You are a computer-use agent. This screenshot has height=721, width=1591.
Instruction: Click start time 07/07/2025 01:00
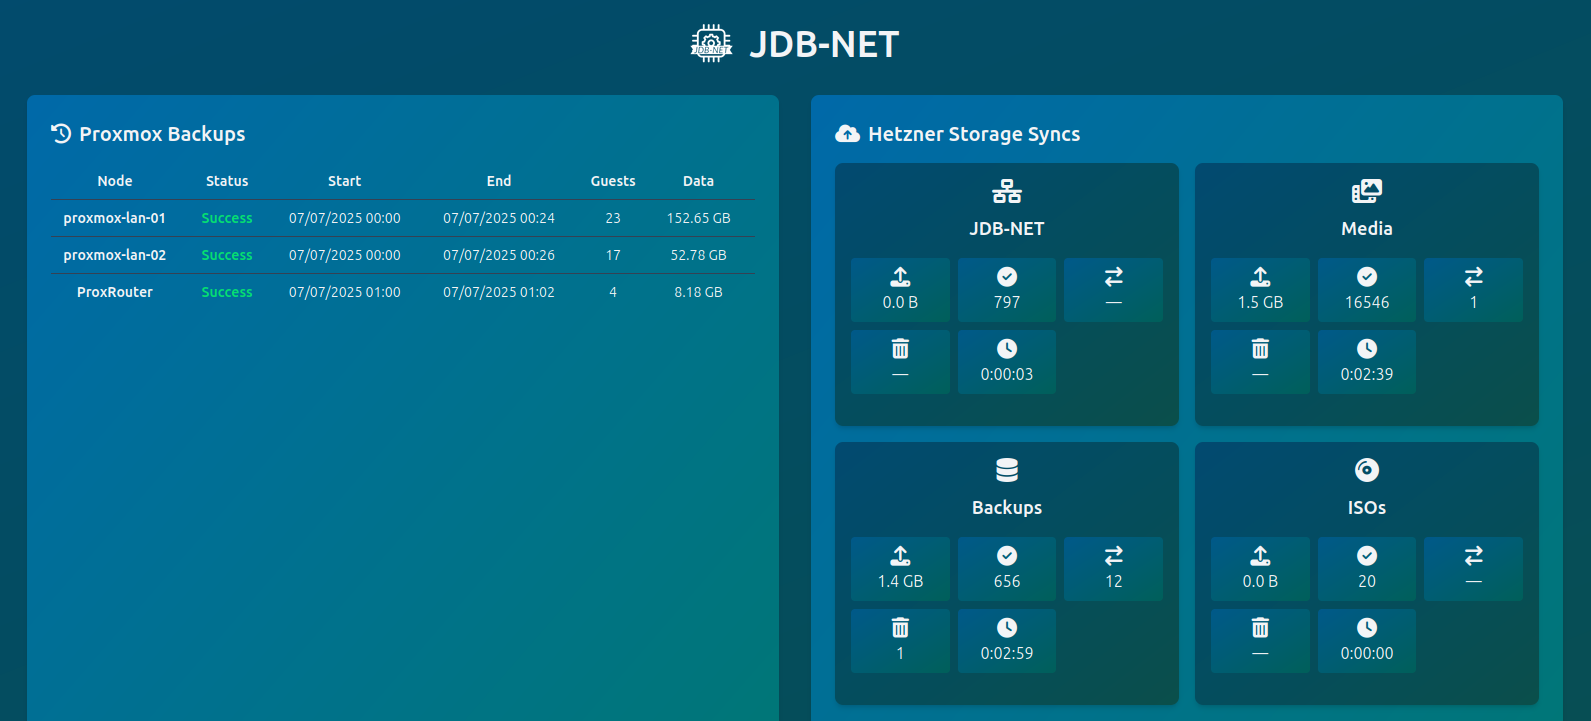pyautogui.click(x=345, y=292)
